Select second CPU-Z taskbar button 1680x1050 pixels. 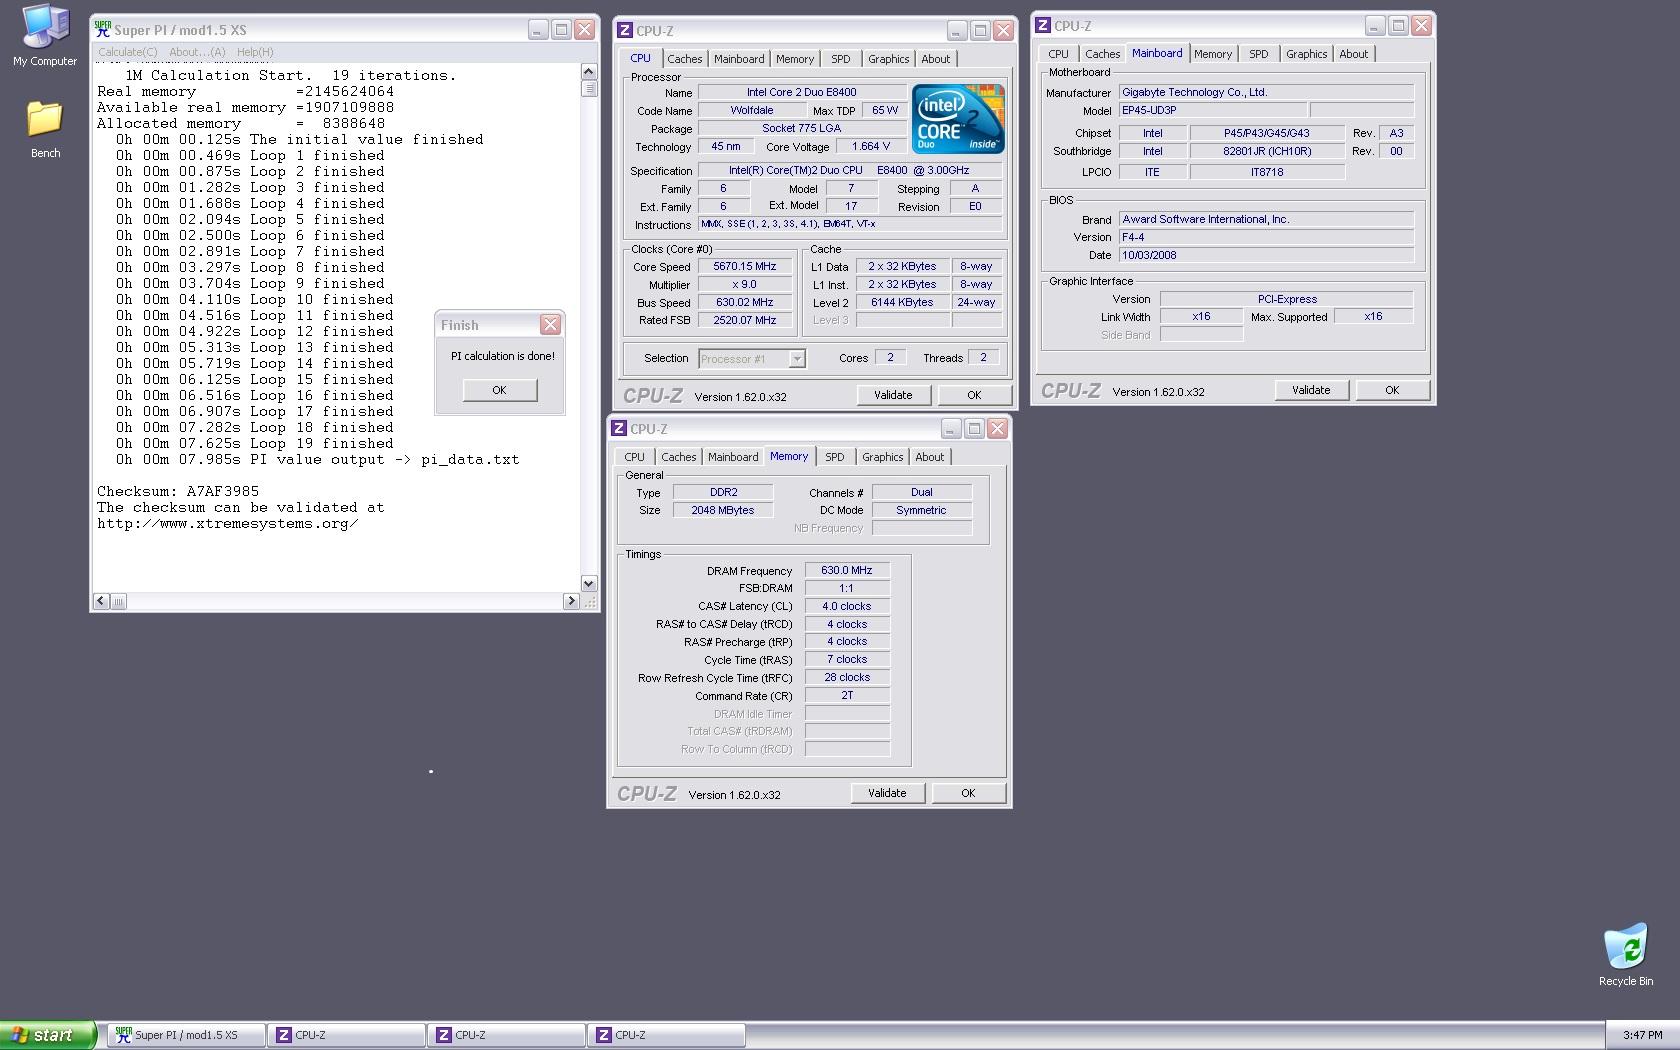coord(506,1035)
